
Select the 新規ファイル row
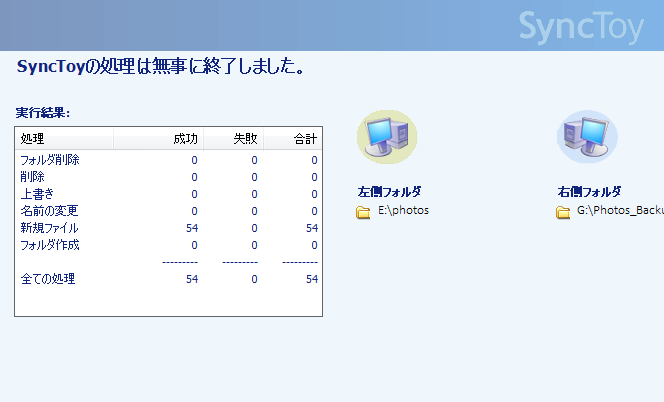pos(169,228)
